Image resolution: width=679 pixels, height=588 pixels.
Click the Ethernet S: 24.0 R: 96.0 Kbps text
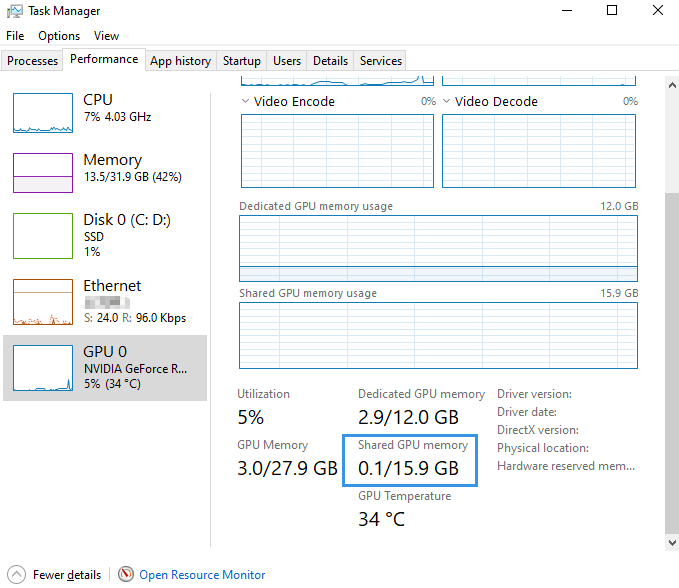[x=135, y=318]
